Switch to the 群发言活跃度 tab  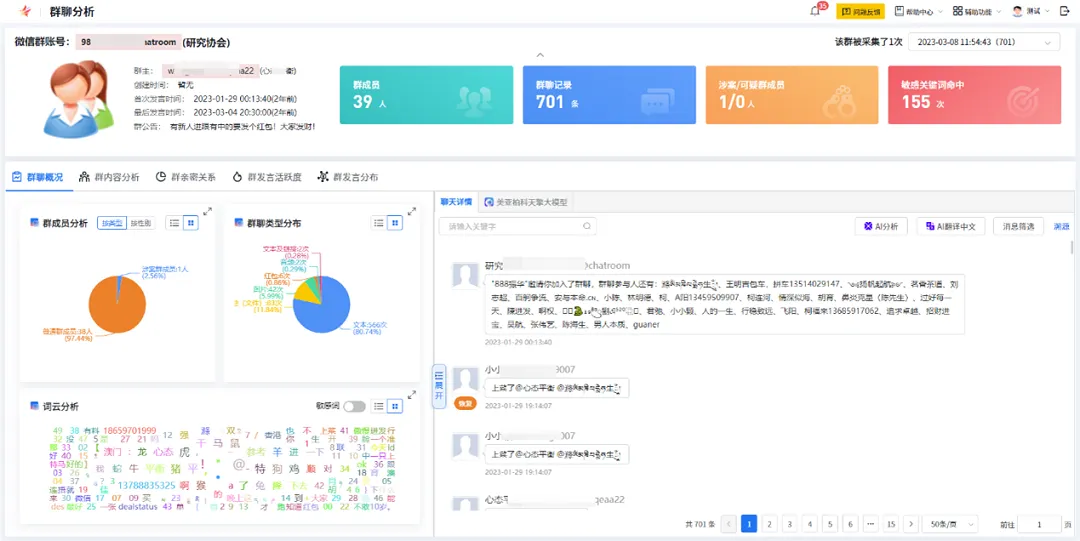[267, 177]
